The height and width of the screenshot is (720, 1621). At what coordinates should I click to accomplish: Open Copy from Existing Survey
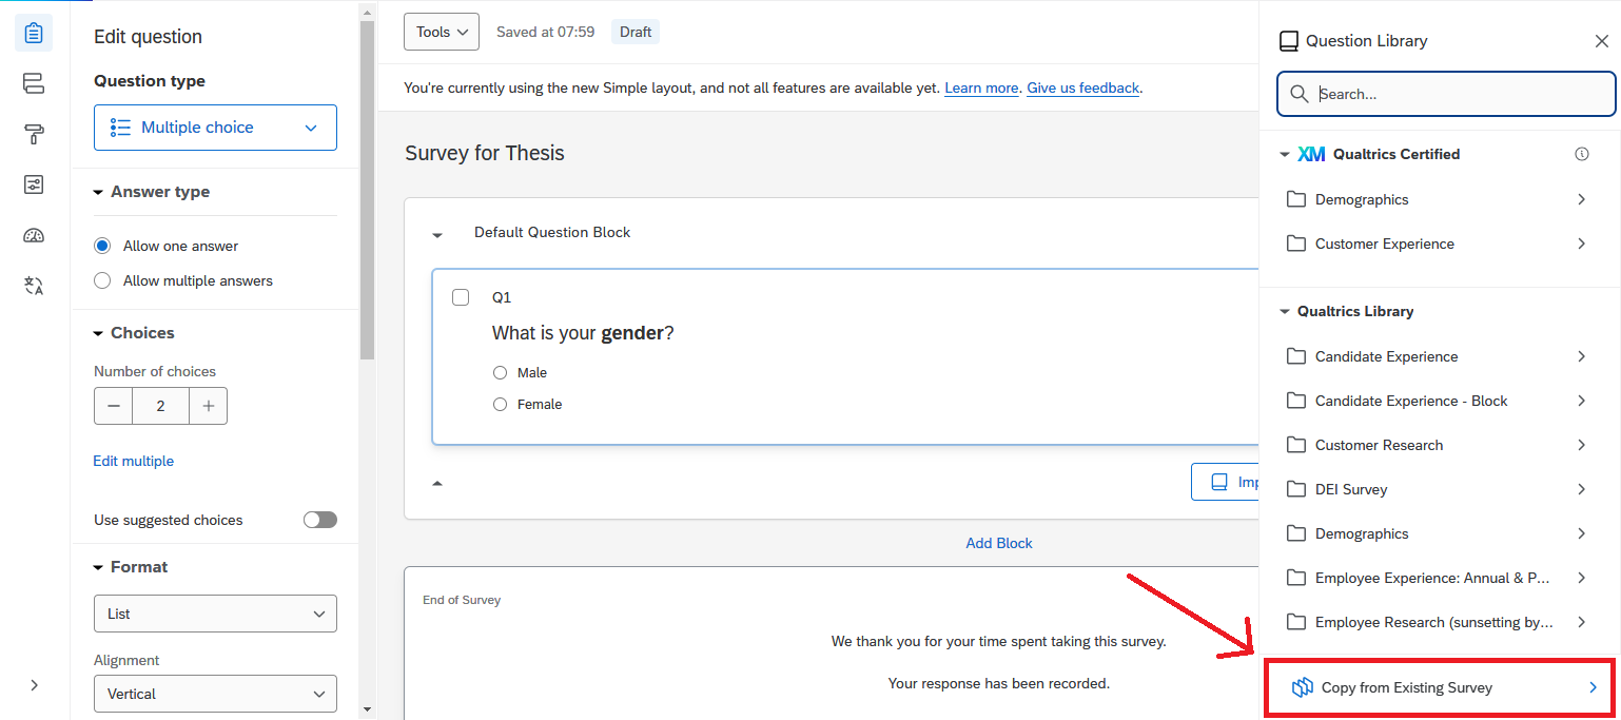point(1439,688)
